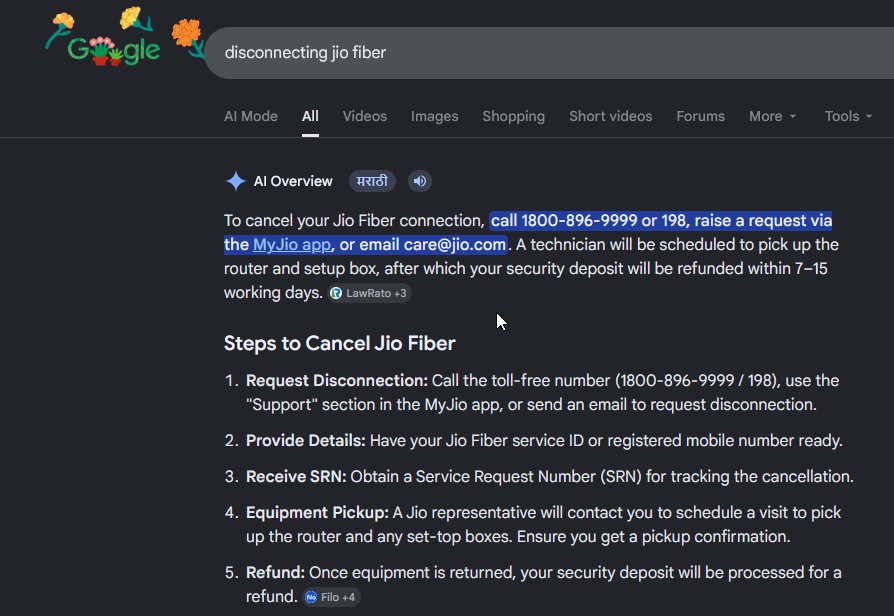The image size is (894, 616).
Task: Open the Forums tab
Action: coord(701,116)
